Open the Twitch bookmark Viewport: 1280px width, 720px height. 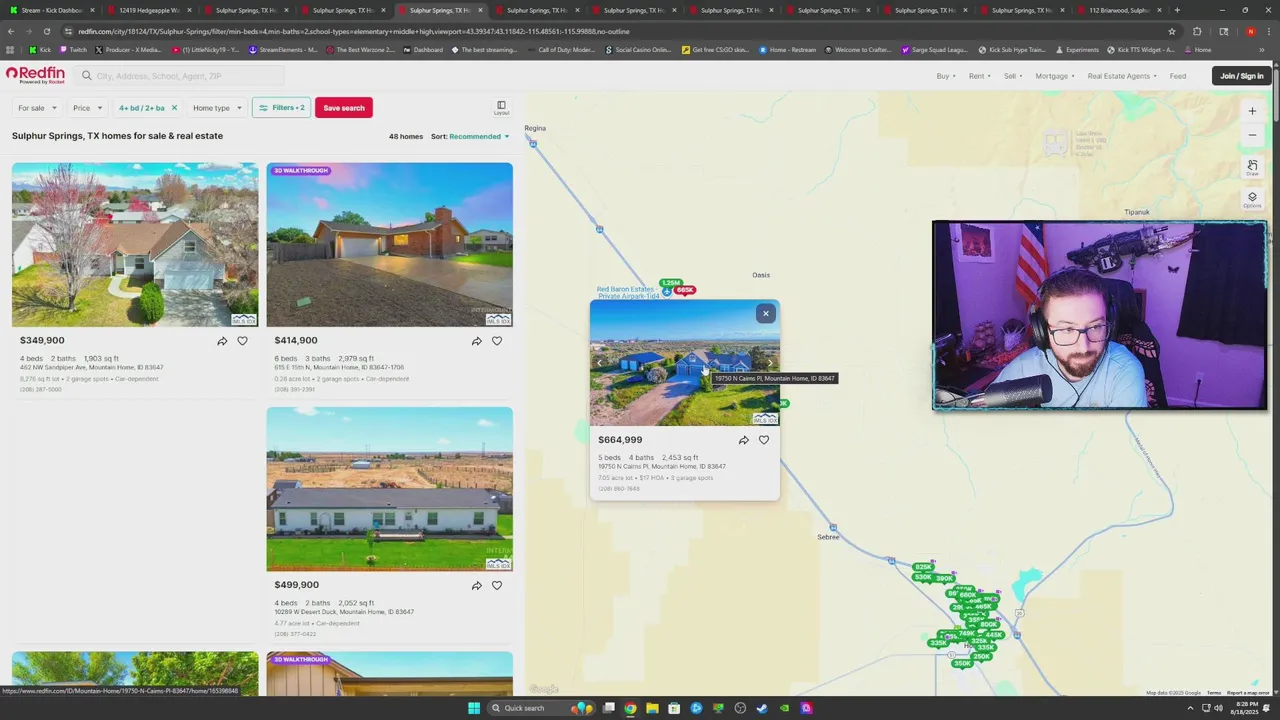[x=73, y=50]
